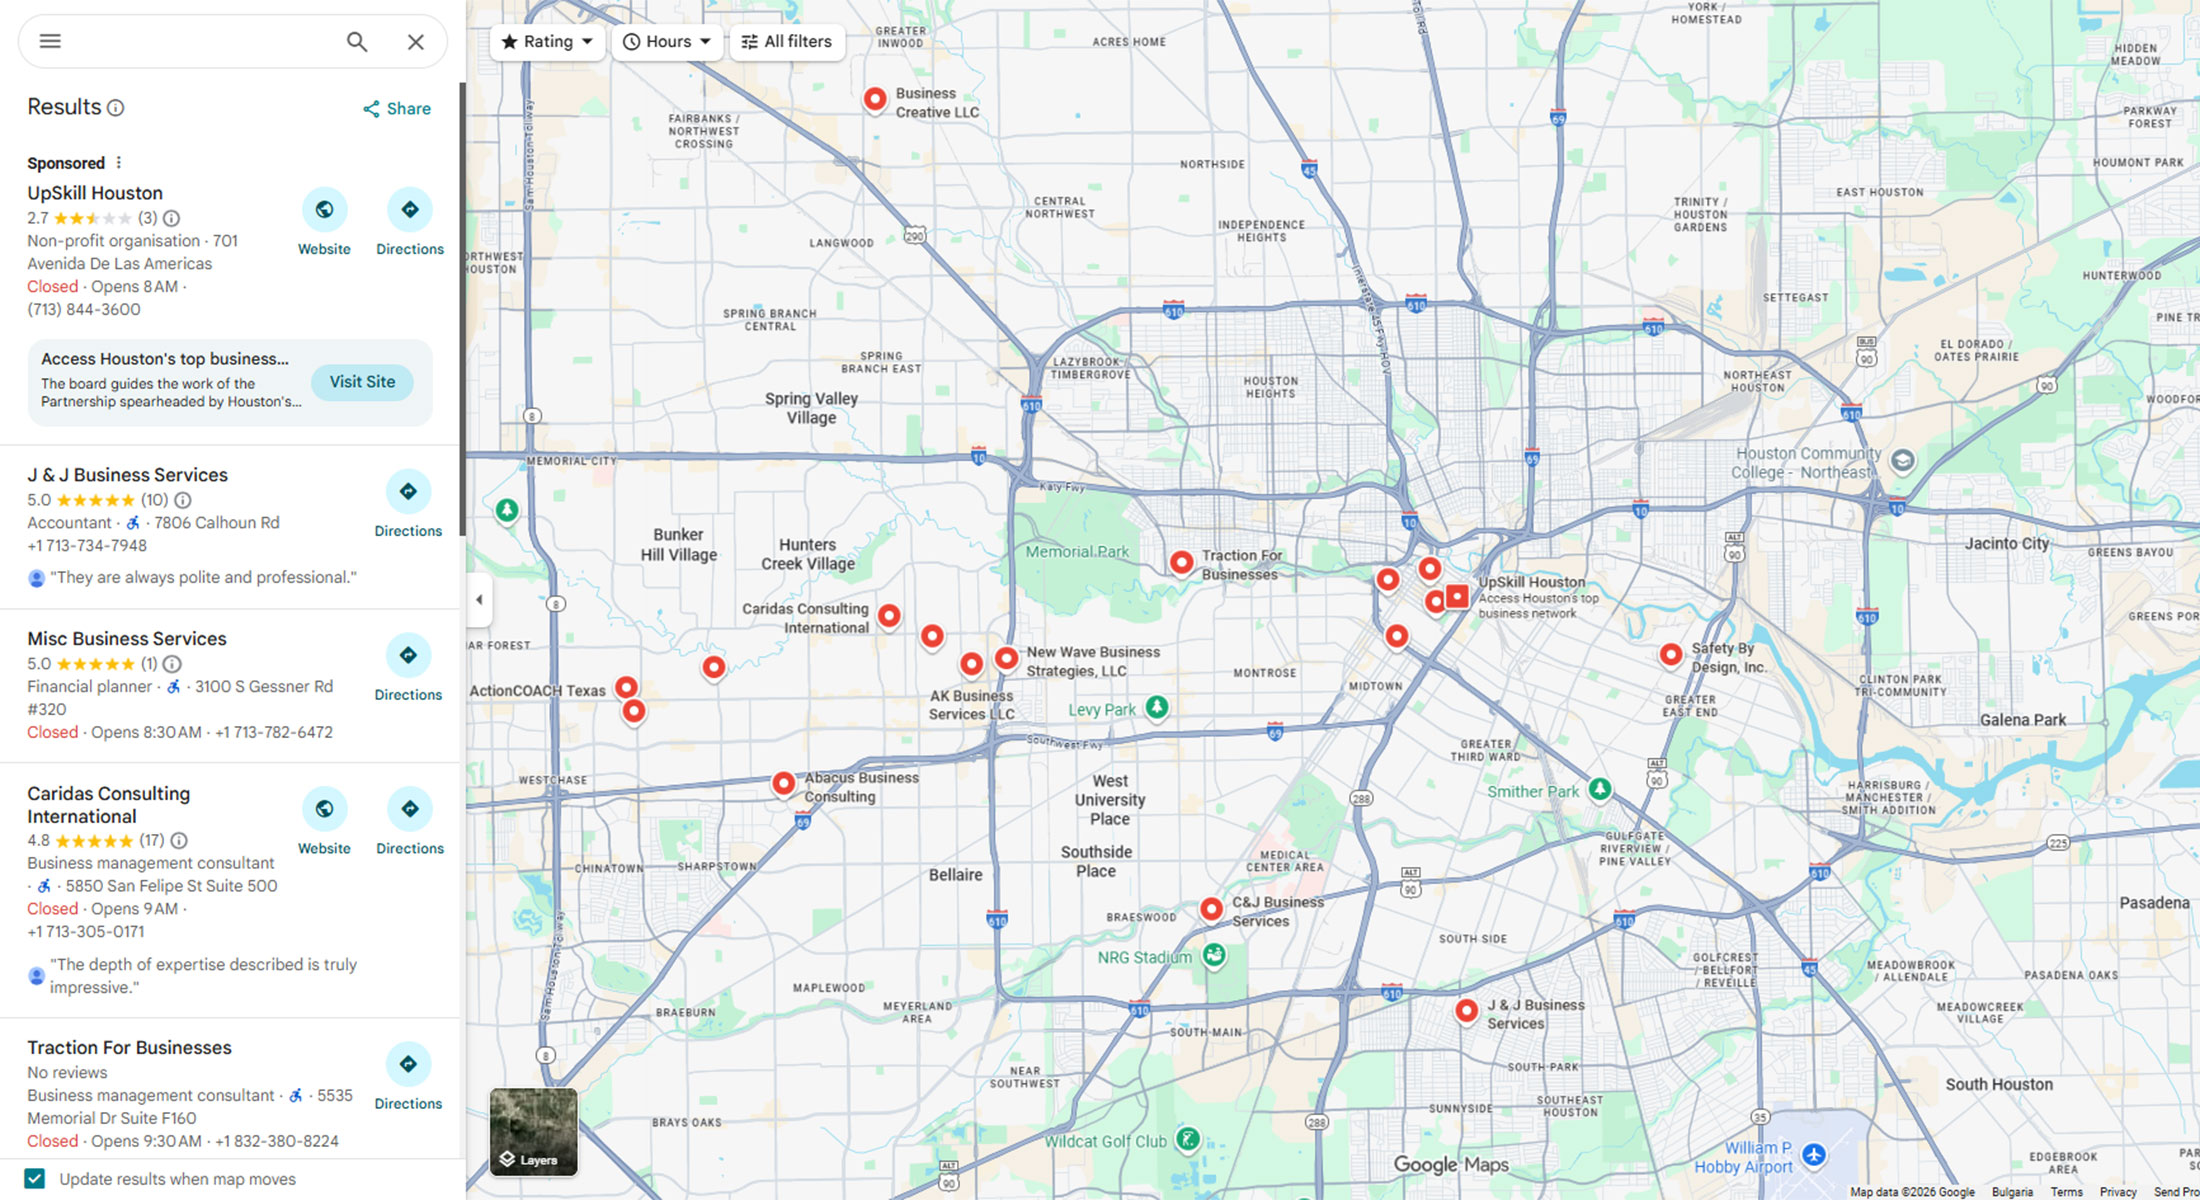Expand the Hours filter dropdown
This screenshot has height=1200, width=2200.
(x=667, y=41)
